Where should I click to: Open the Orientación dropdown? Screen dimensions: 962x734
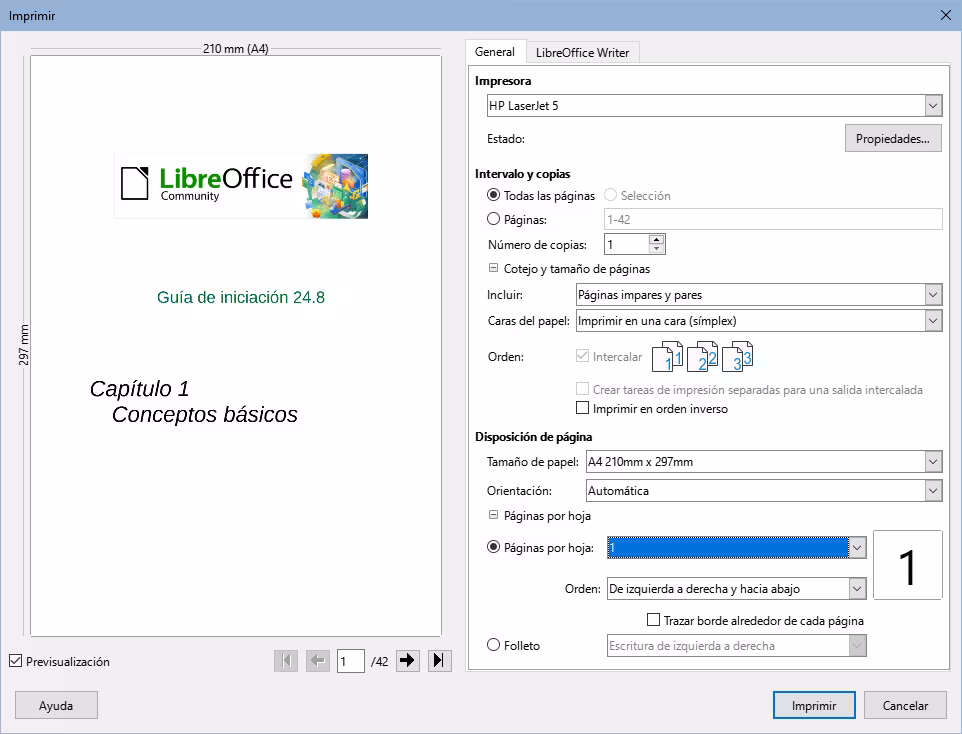pyautogui.click(x=933, y=490)
